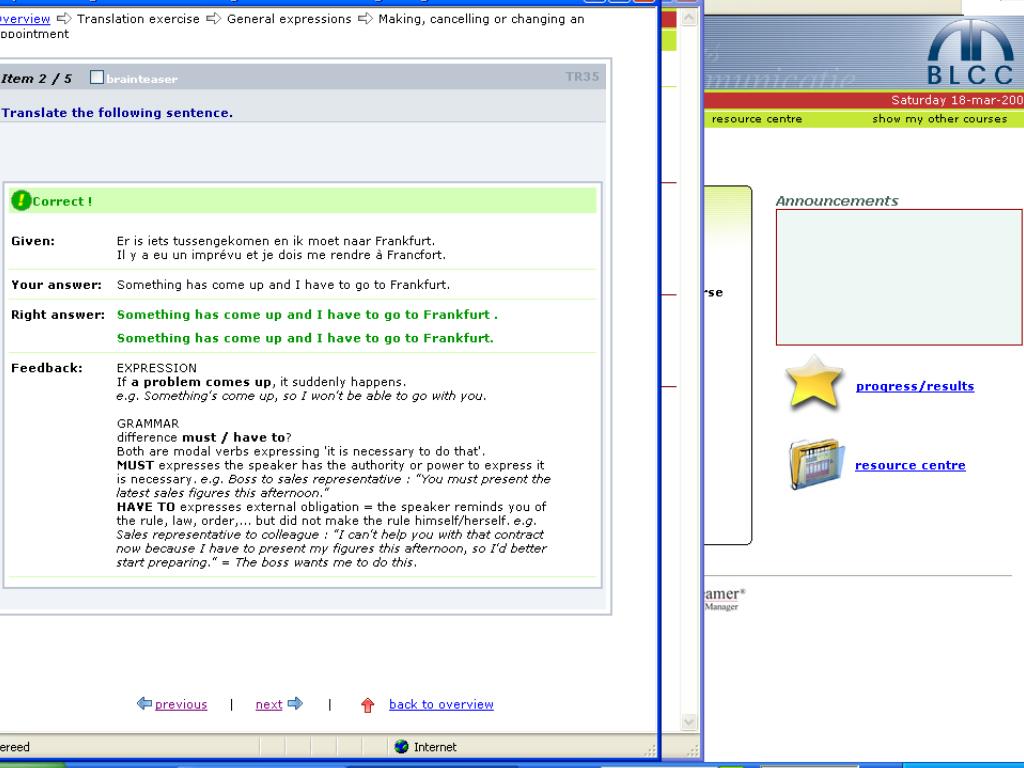
Task: Click the TR35 exercise code
Action: pos(582,76)
